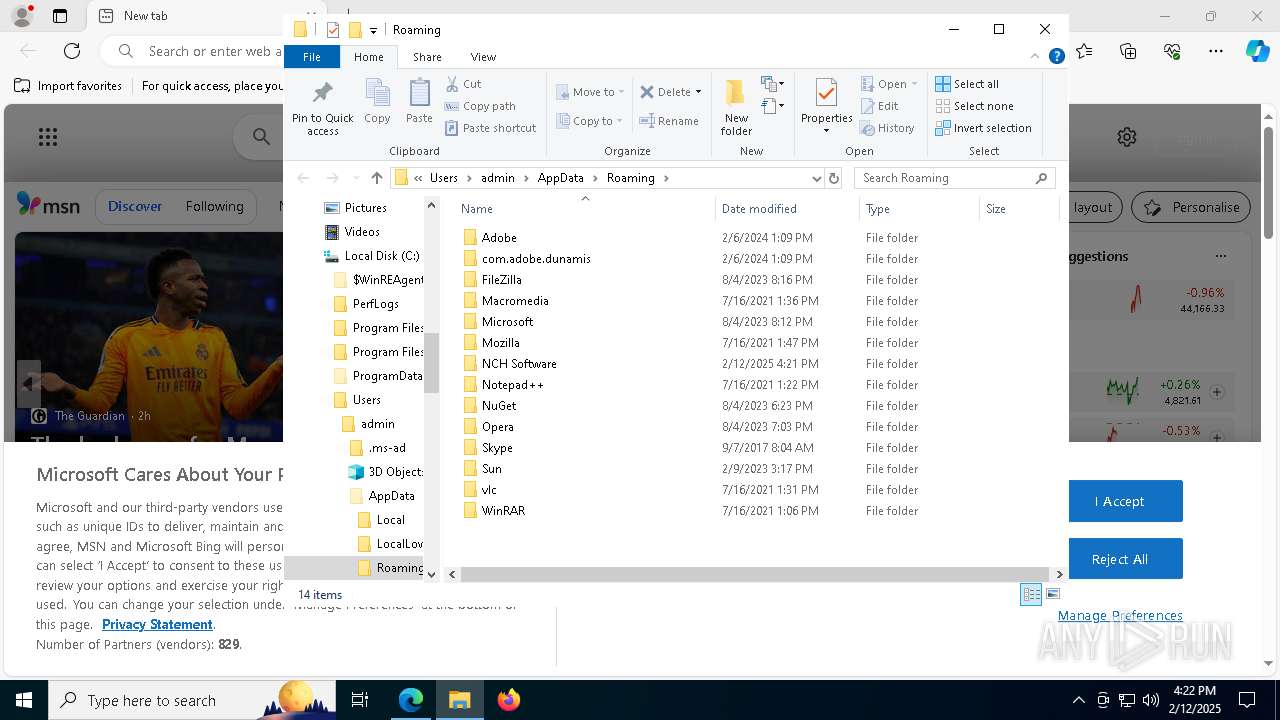The image size is (1280, 720).
Task: Refresh the Edge browser page
Action: tap(72, 51)
